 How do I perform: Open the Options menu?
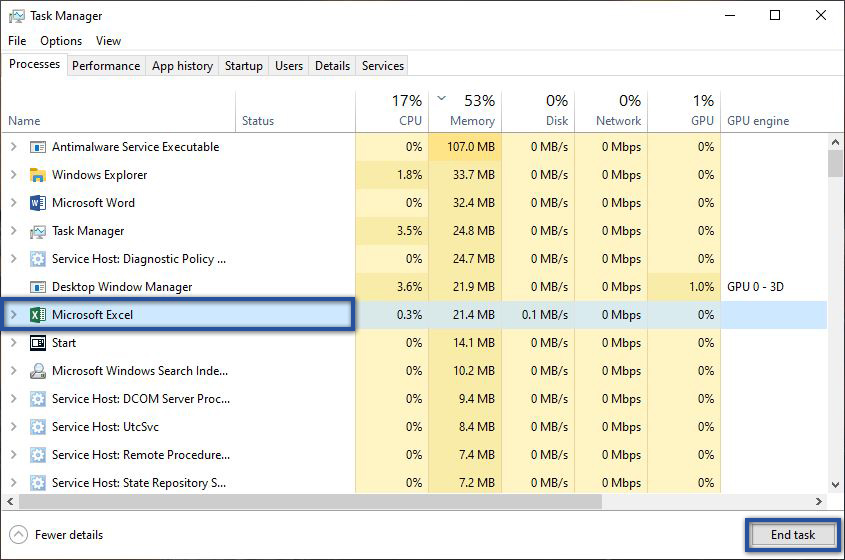click(61, 41)
